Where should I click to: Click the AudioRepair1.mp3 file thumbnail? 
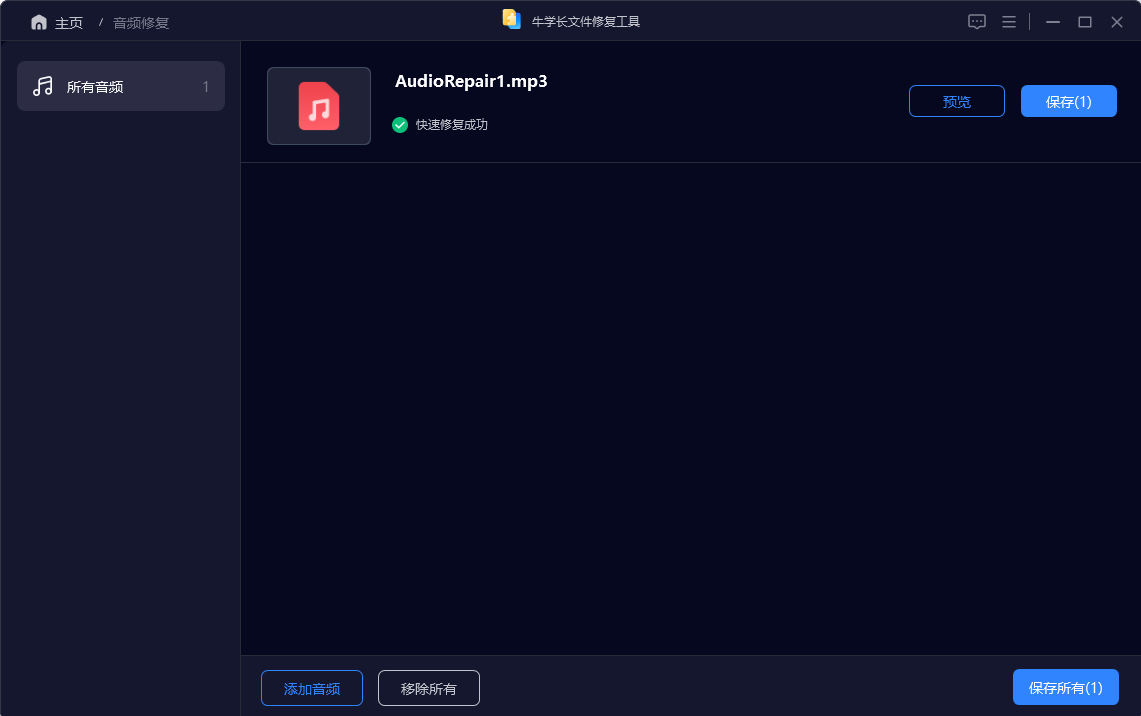[319, 106]
